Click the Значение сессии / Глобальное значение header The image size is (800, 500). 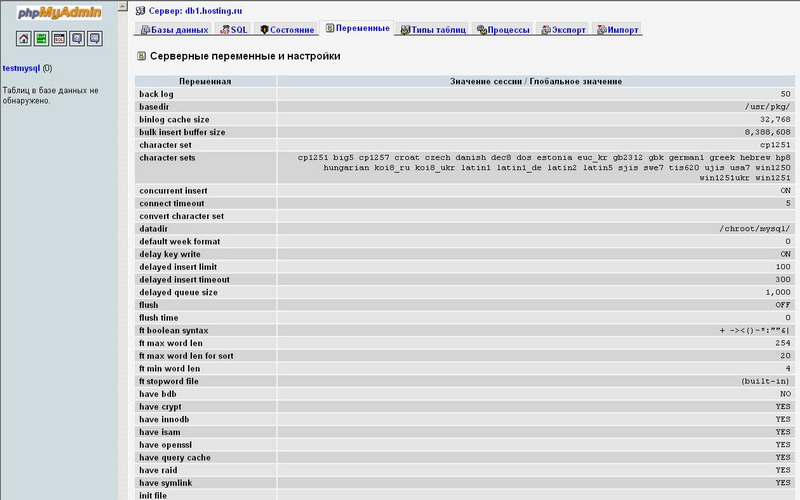pos(536,81)
